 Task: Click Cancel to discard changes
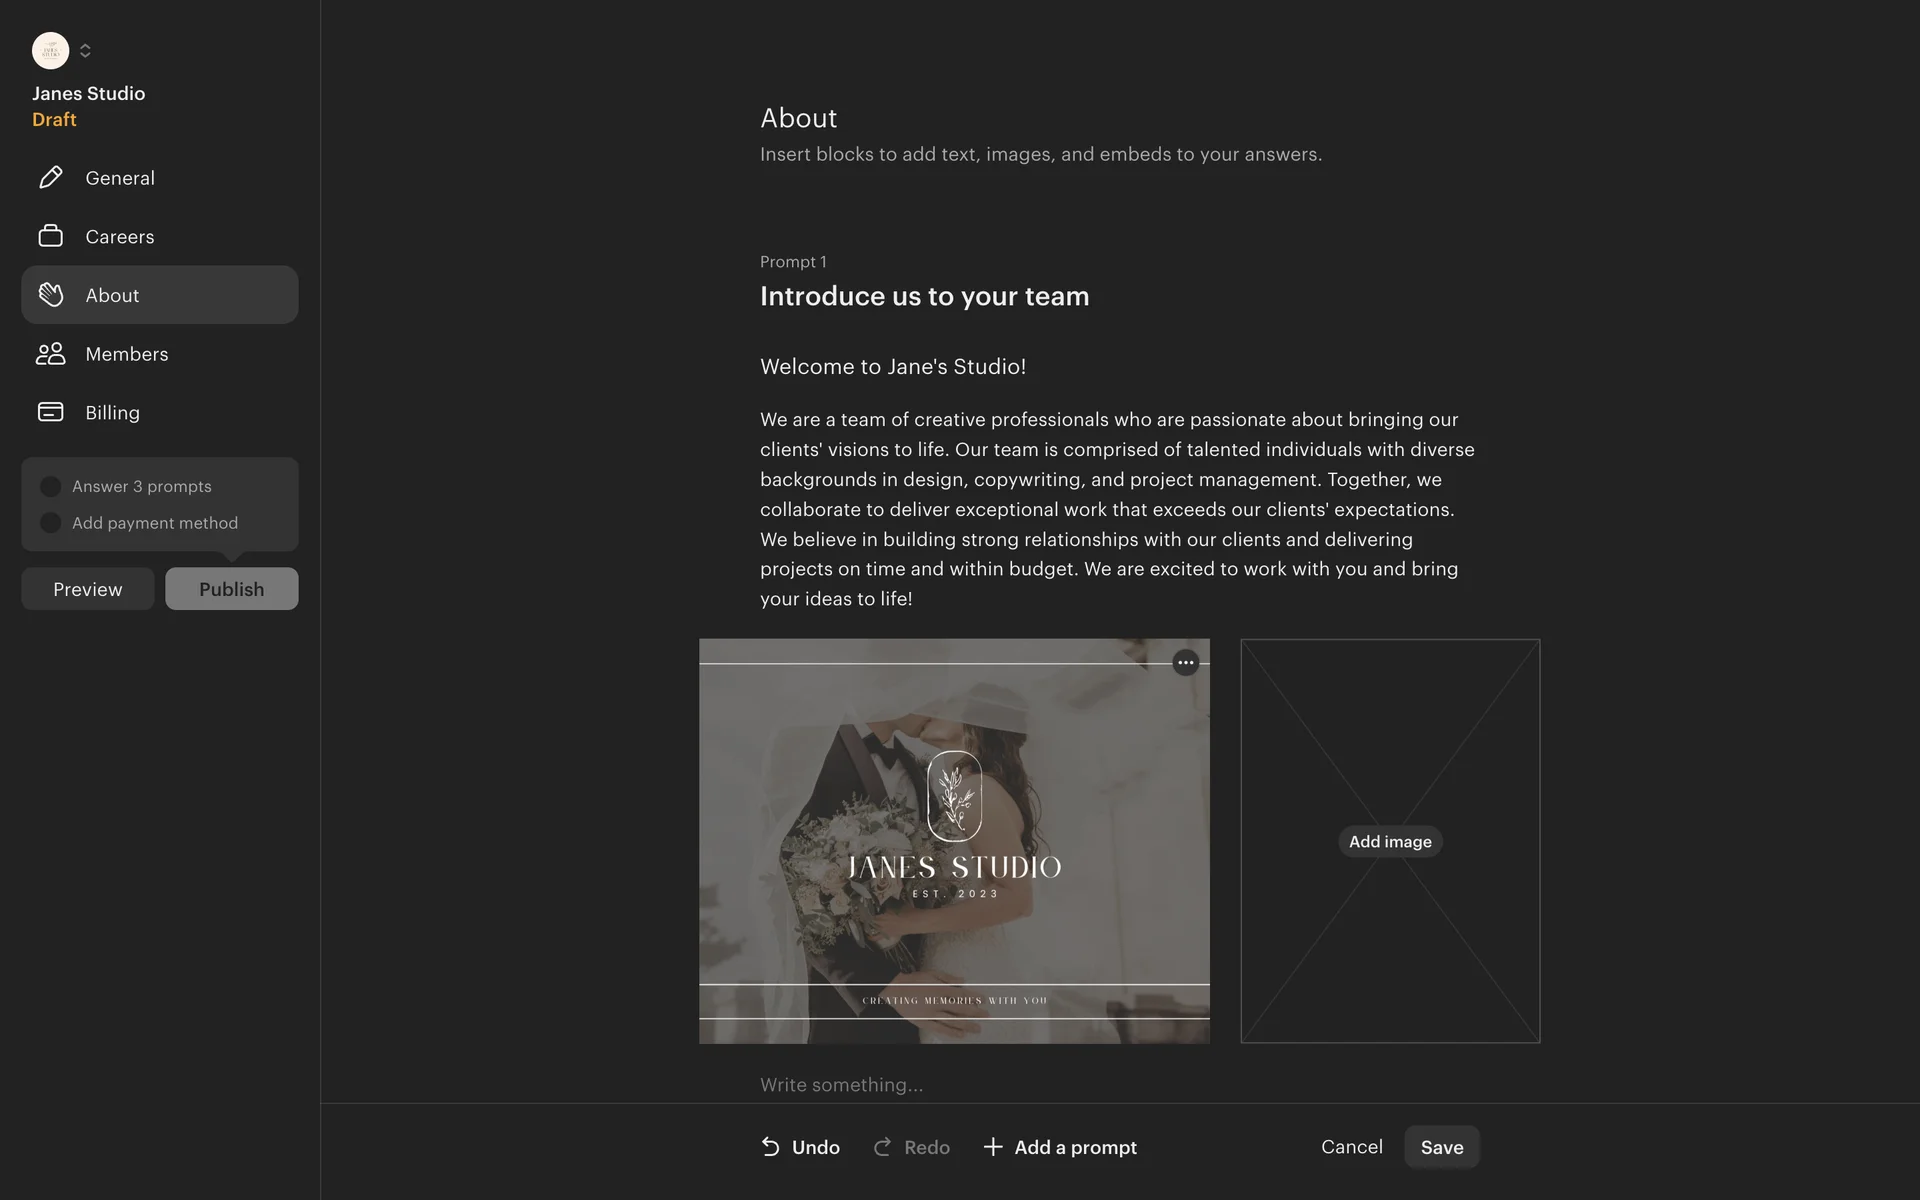click(1352, 1147)
